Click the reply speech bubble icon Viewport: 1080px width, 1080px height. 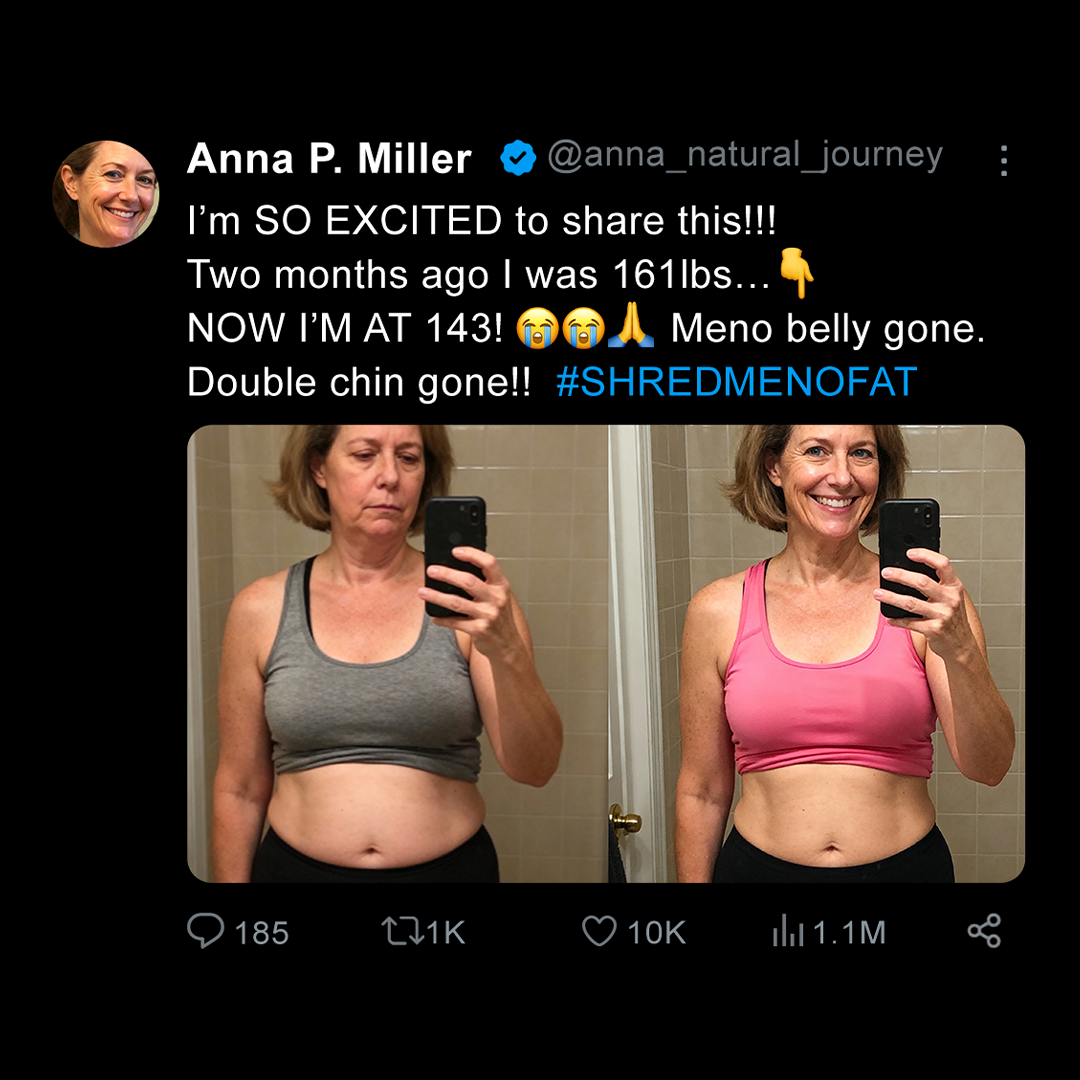pyautogui.click(x=205, y=931)
